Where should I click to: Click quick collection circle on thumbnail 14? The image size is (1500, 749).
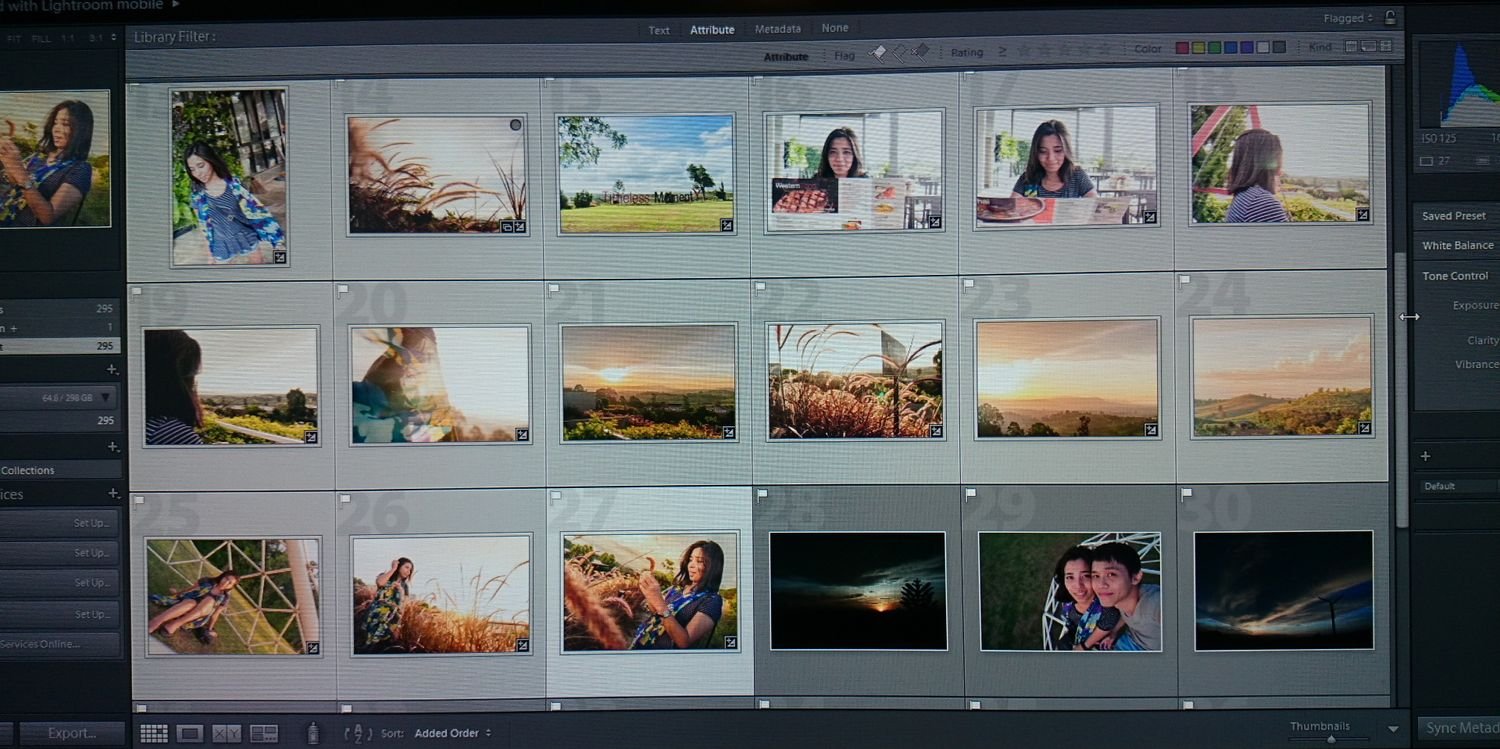click(x=516, y=125)
